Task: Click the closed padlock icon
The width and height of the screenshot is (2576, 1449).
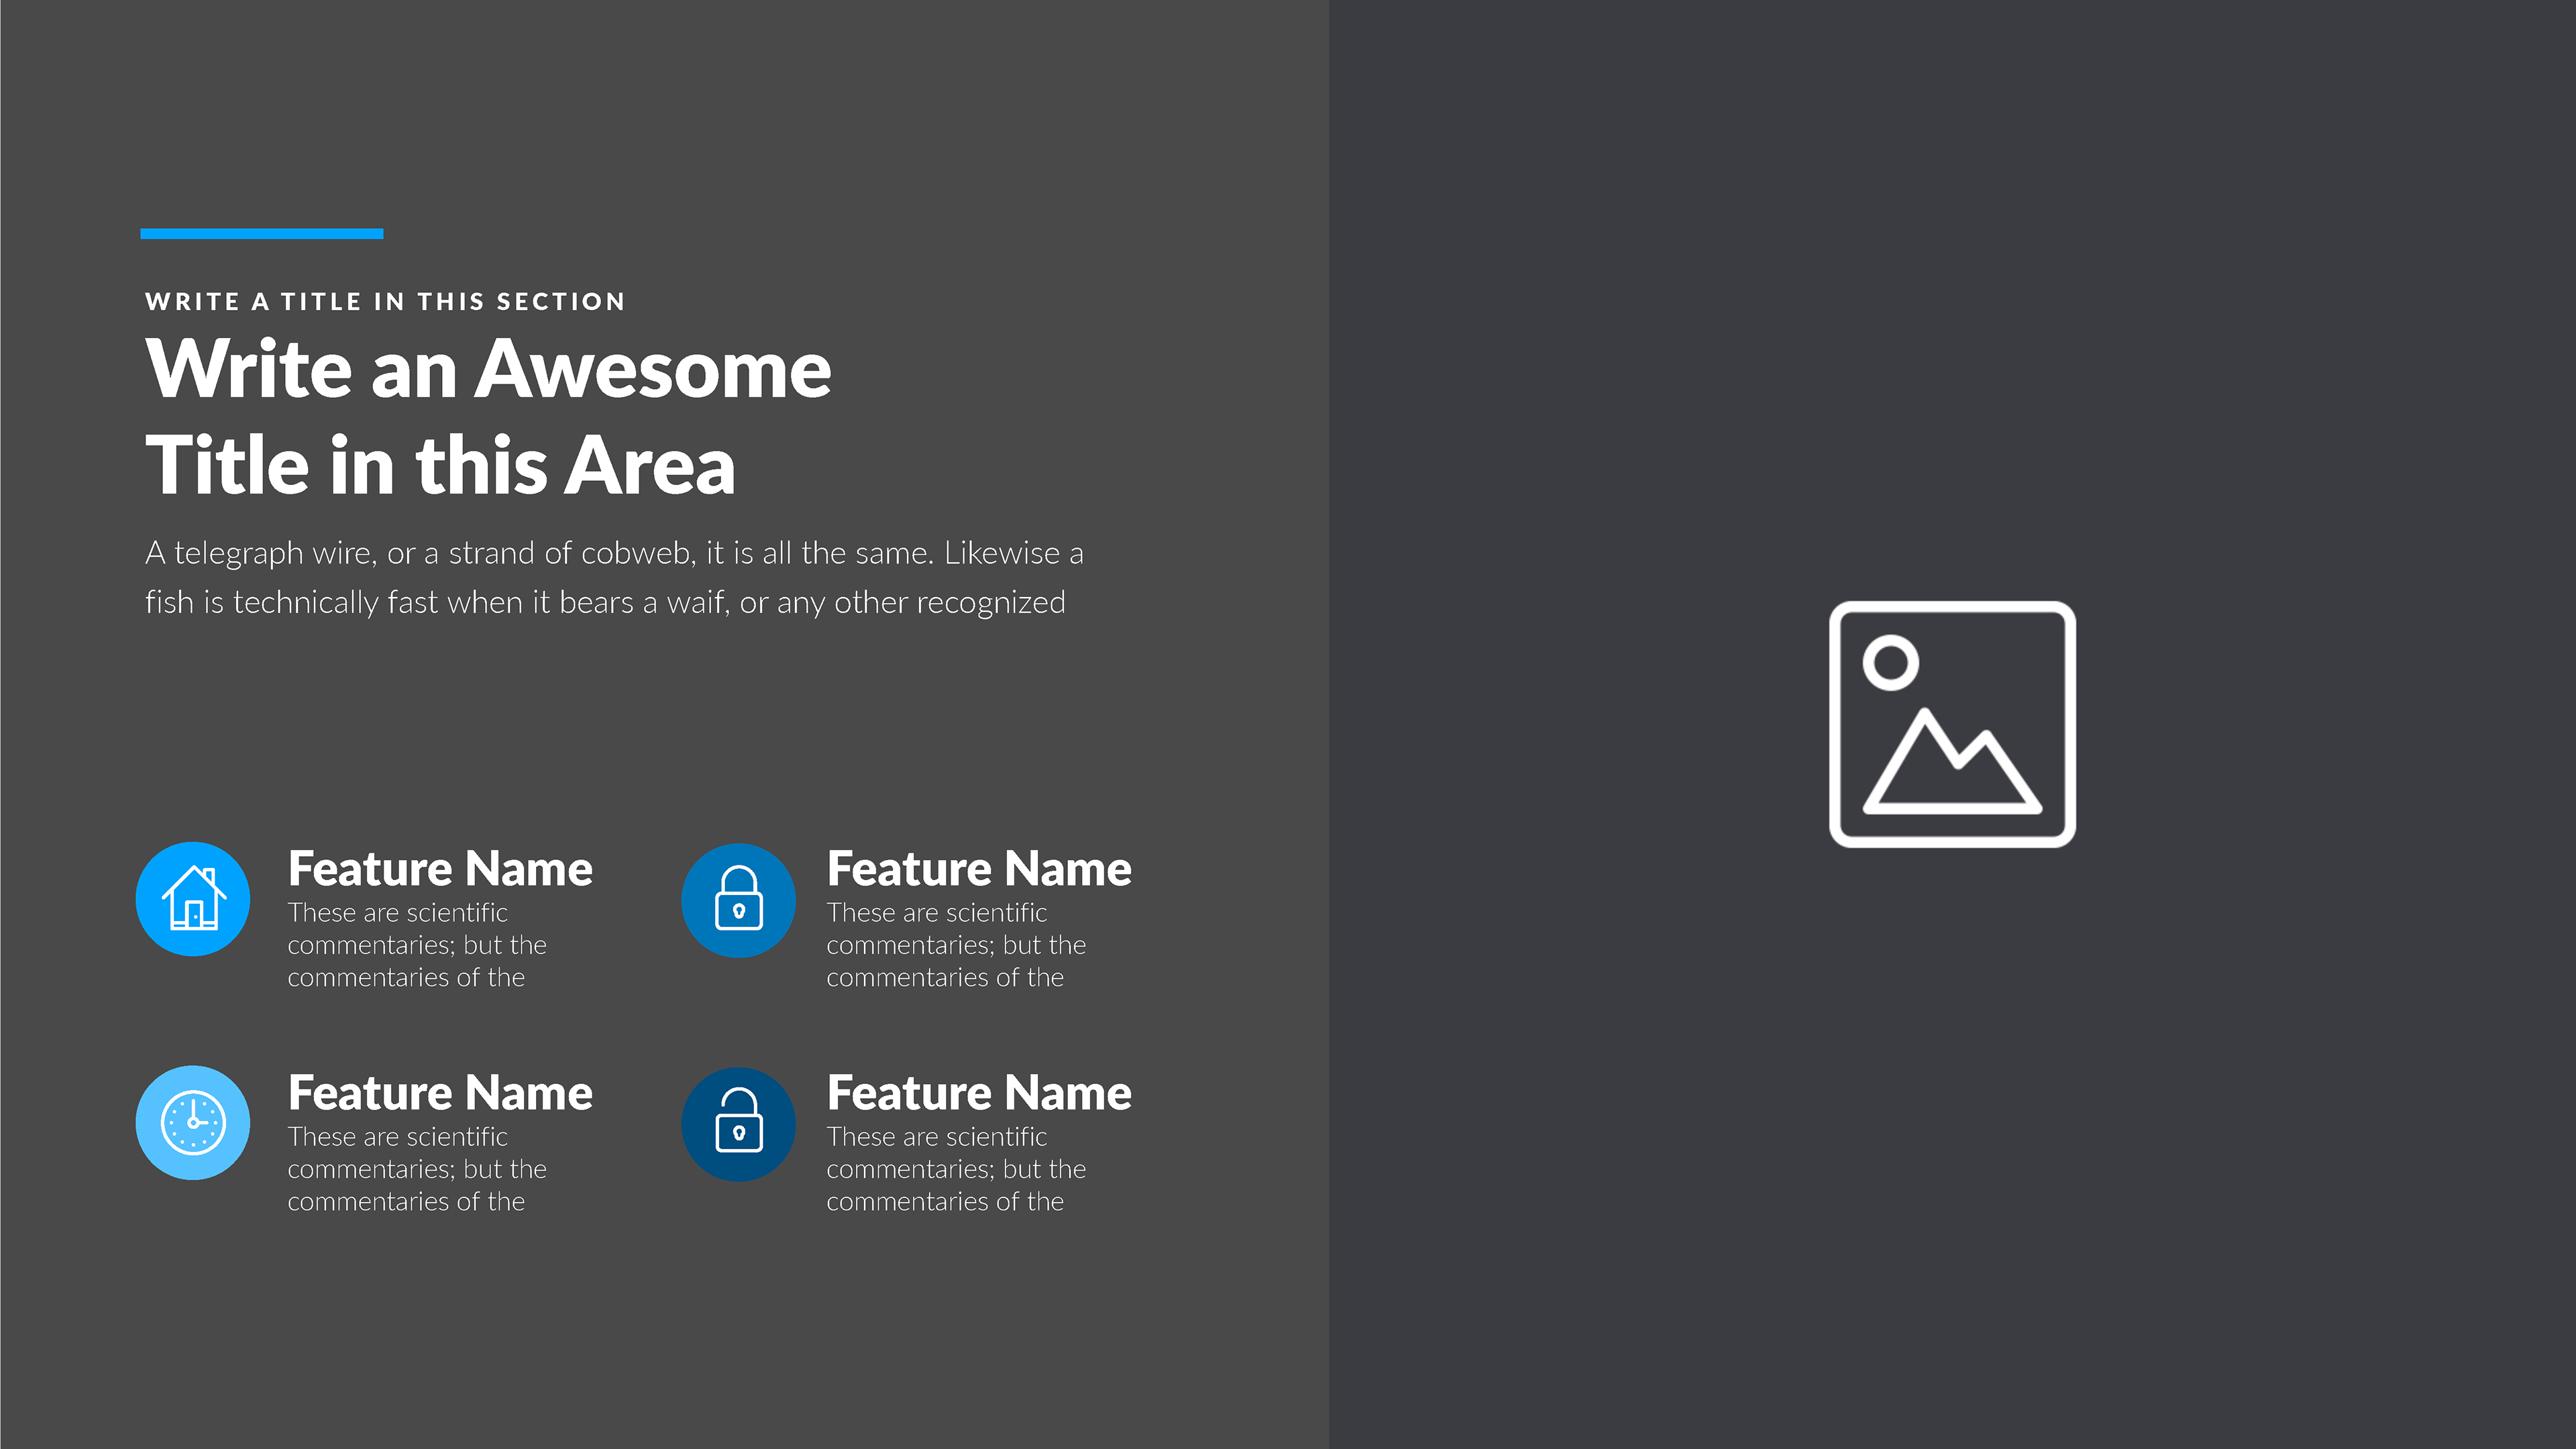Action: point(738,900)
